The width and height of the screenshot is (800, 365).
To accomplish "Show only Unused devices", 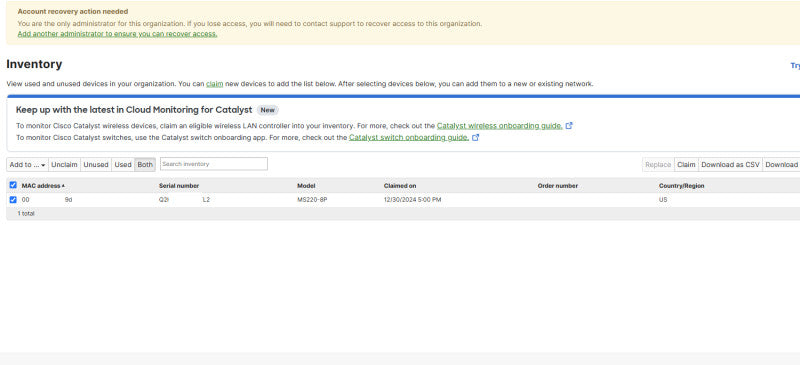I will 96,164.
